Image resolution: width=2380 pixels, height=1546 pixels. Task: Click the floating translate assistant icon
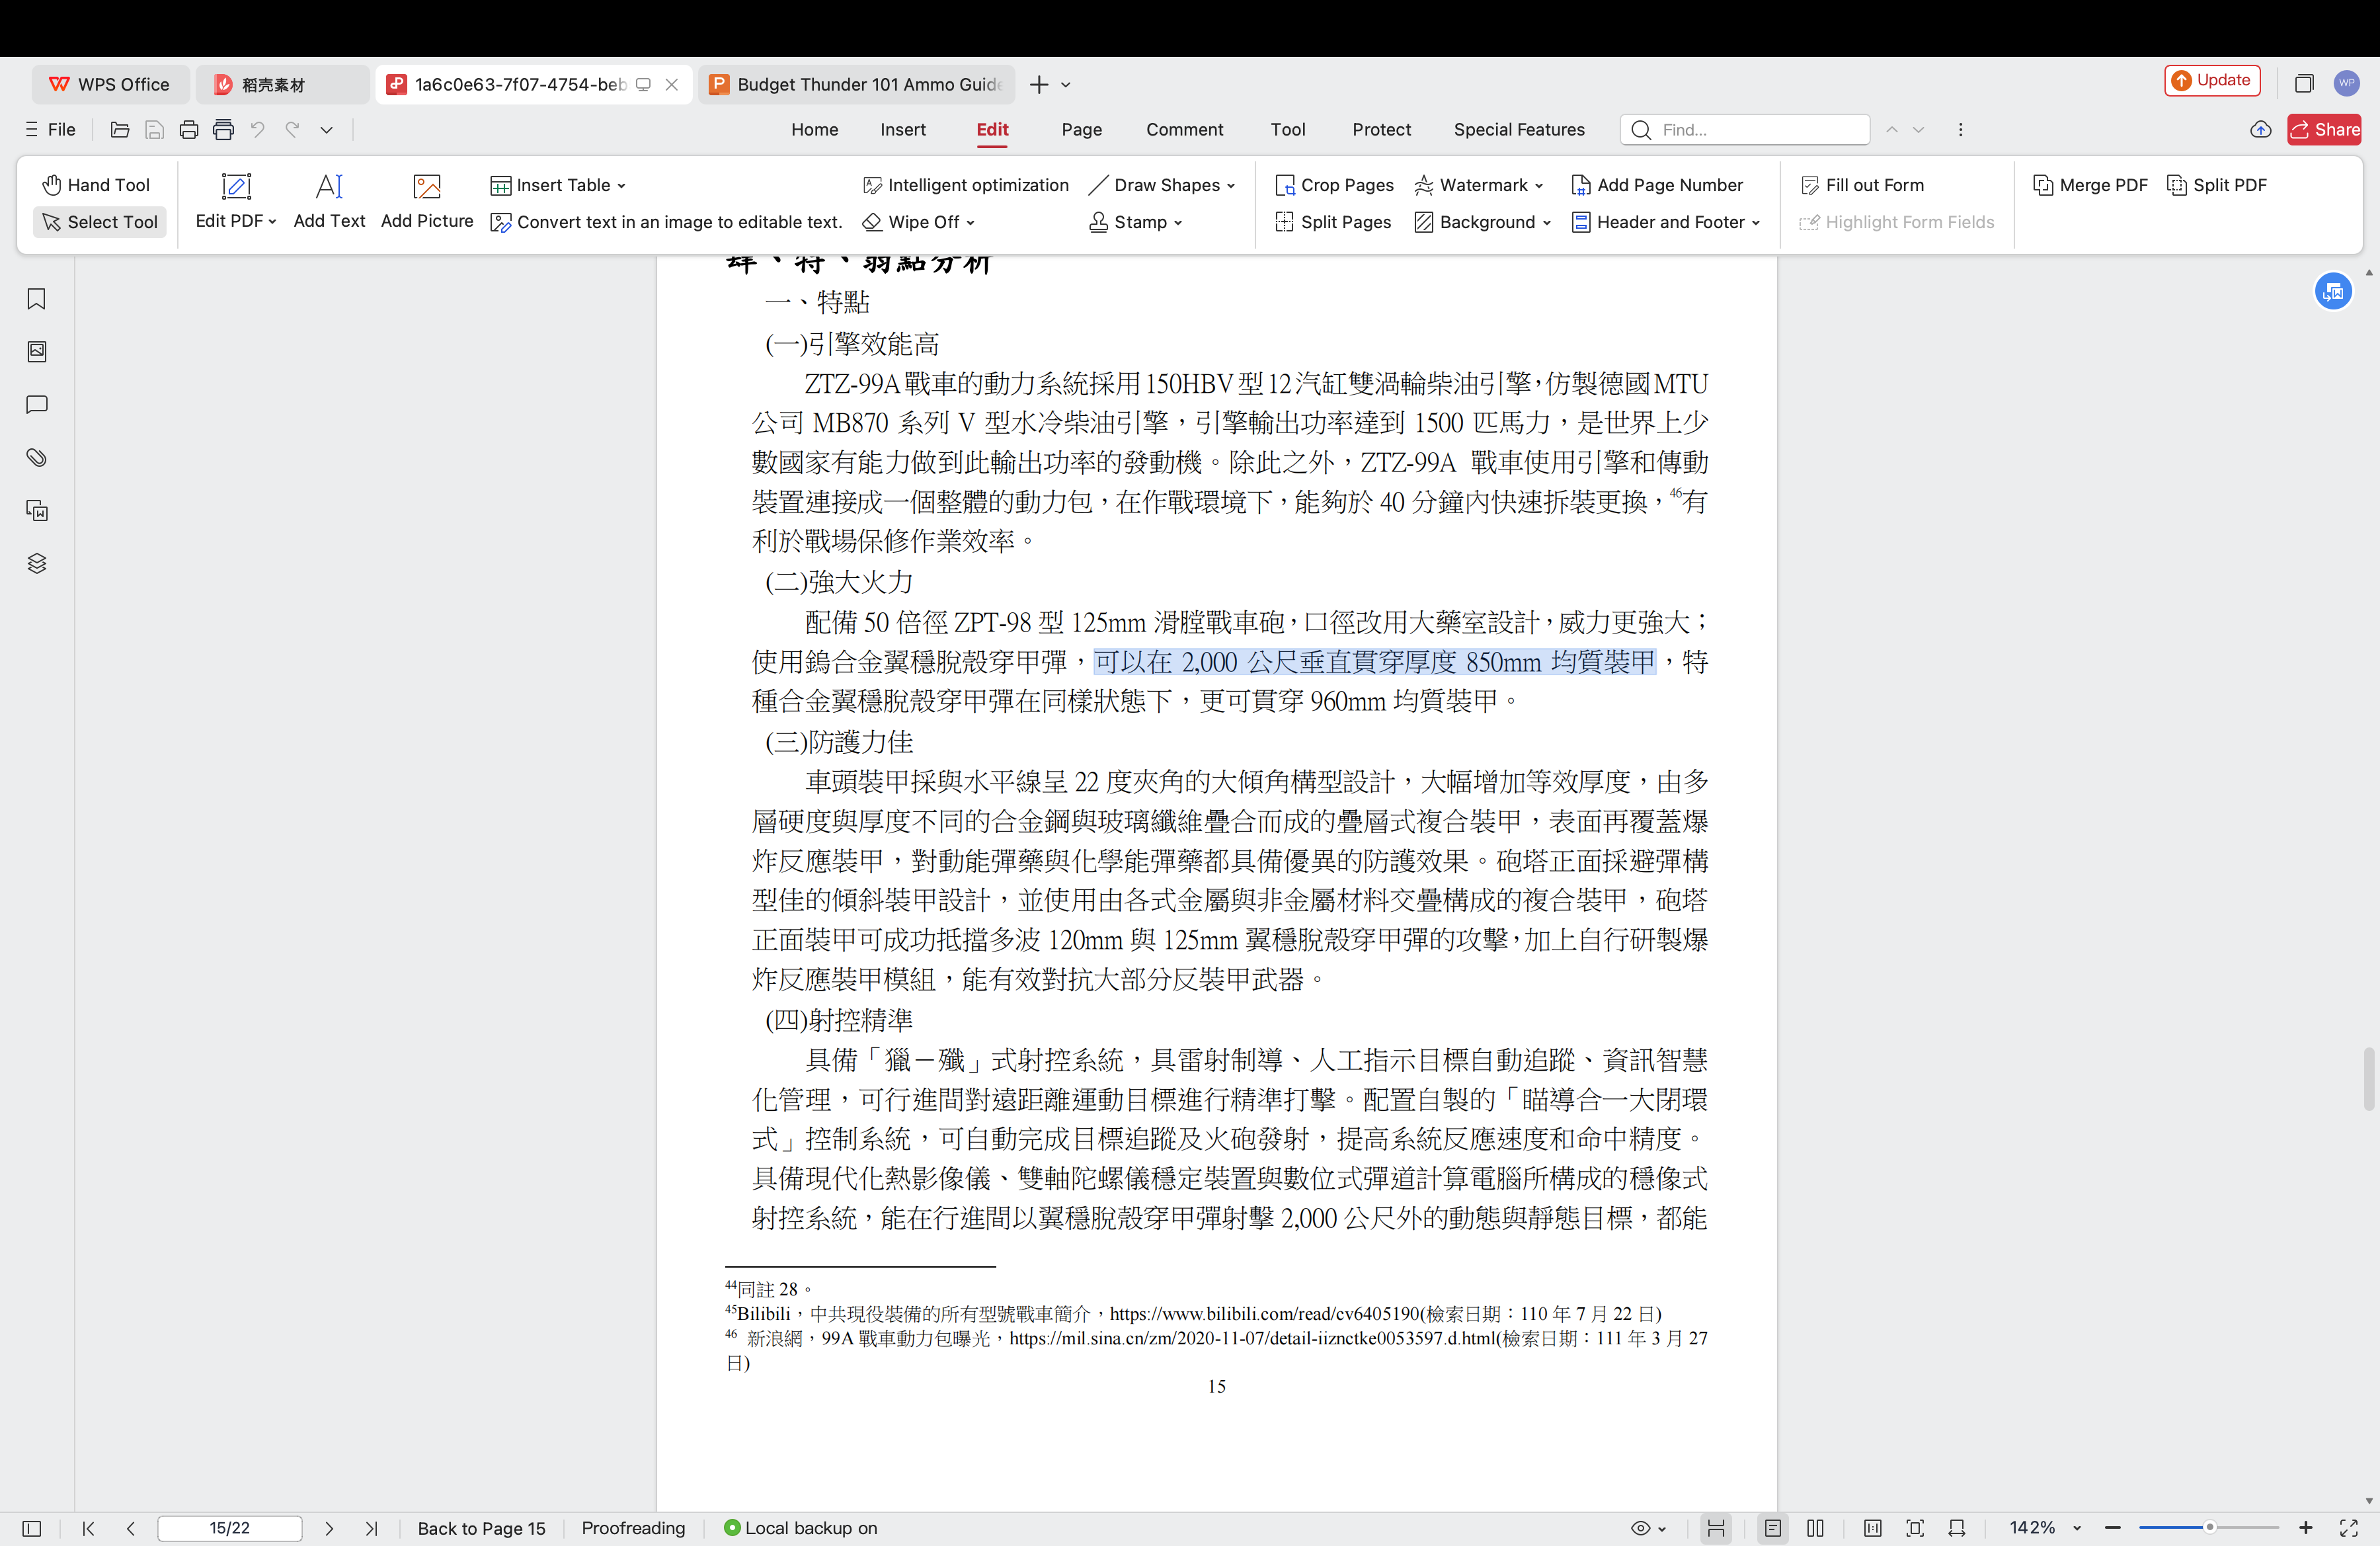tap(2333, 292)
